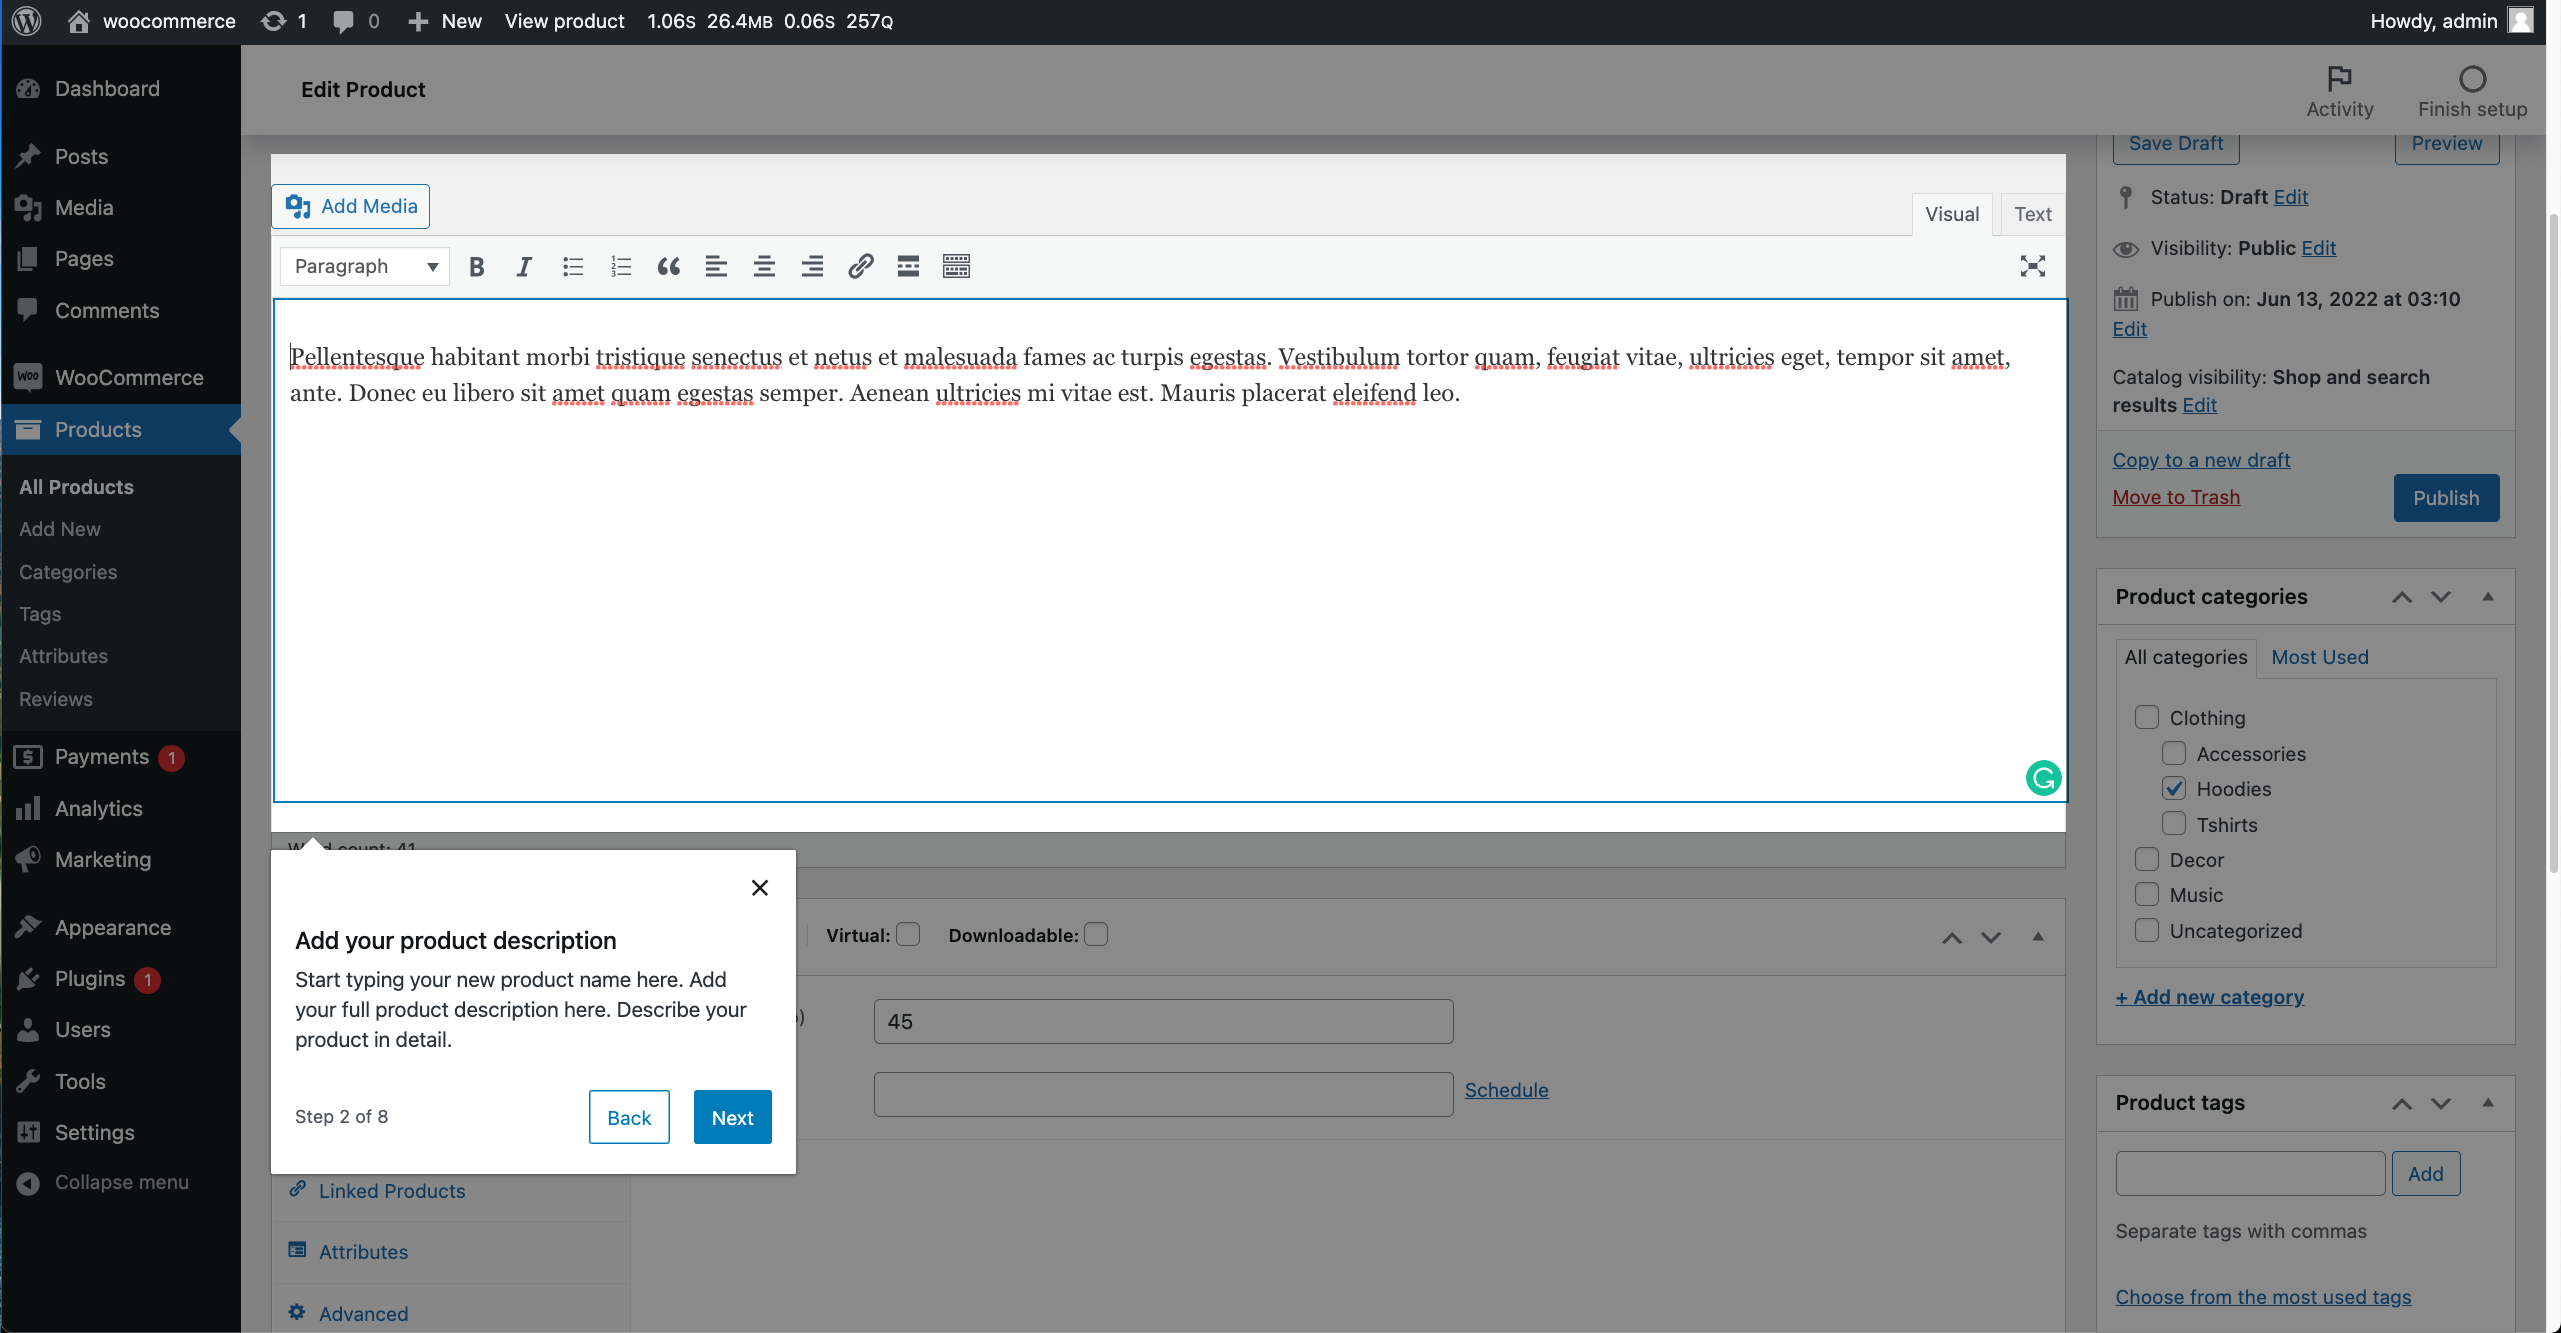Click the Move to Trash link
The height and width of the screenshot is (1333, 2561).
2176,497
